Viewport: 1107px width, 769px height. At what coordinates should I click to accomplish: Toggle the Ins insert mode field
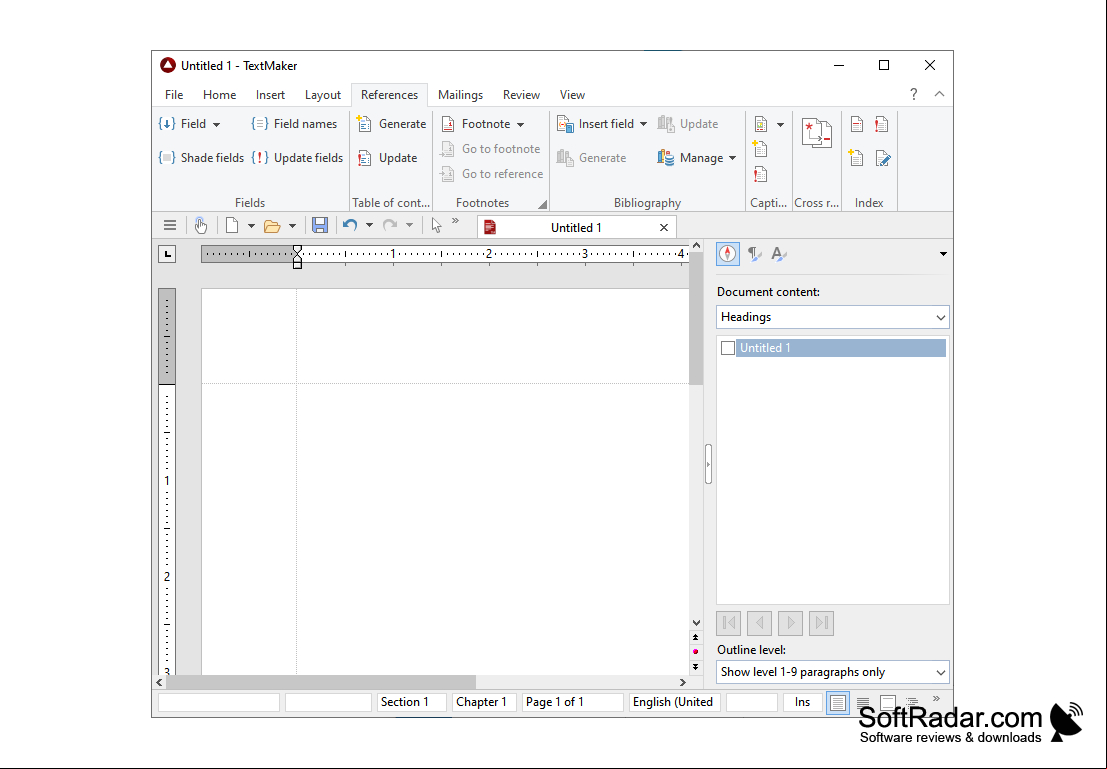click(x=802, y=702)
